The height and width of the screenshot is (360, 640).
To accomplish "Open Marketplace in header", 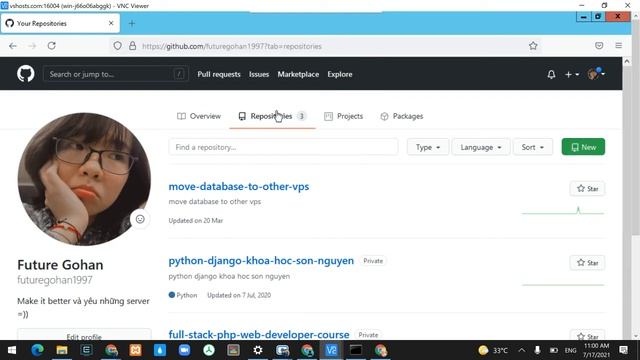I will (x=298, y=74).
